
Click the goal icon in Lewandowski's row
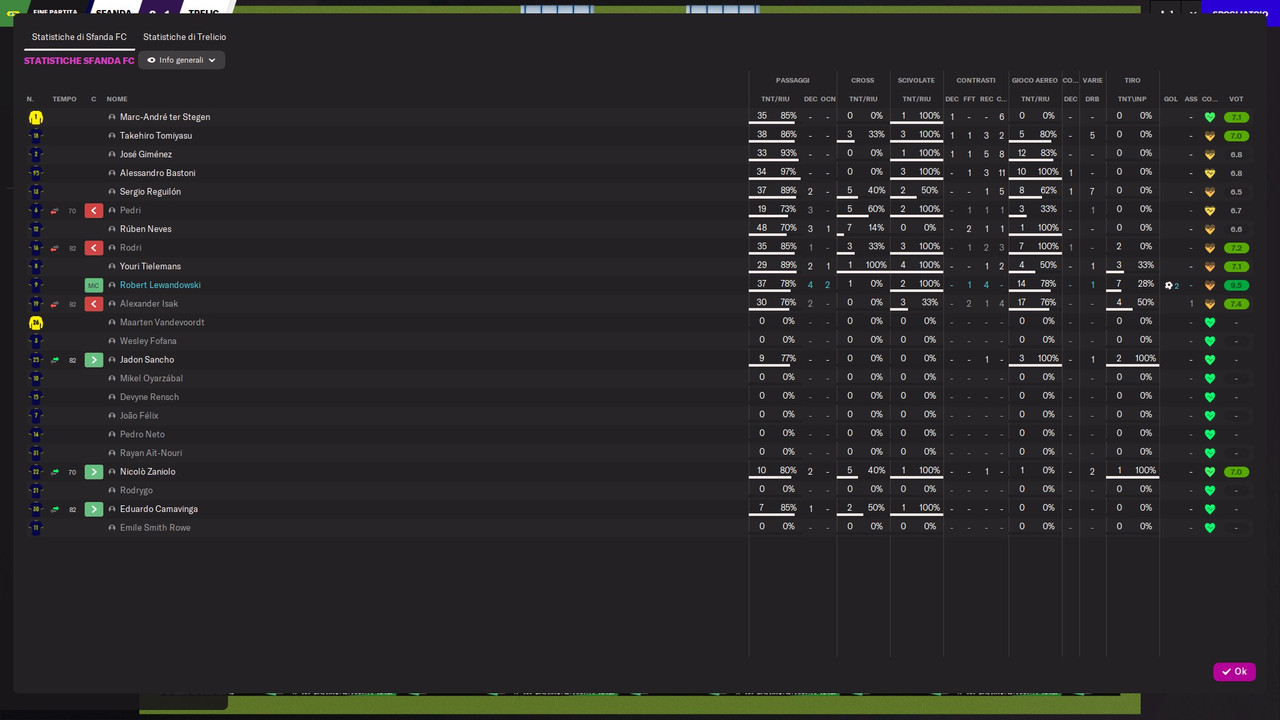pyautogui.click(x=1169, y=285)
